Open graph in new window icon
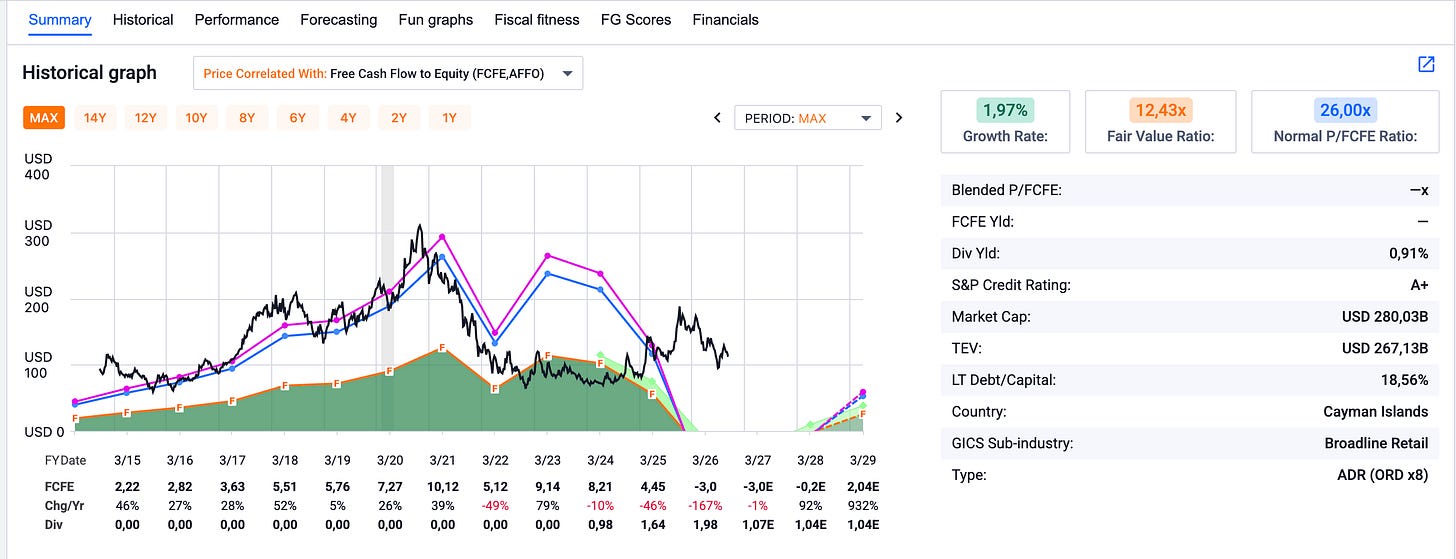The width and height of the screenshot is (1456, 559). tap(1426, 64)
